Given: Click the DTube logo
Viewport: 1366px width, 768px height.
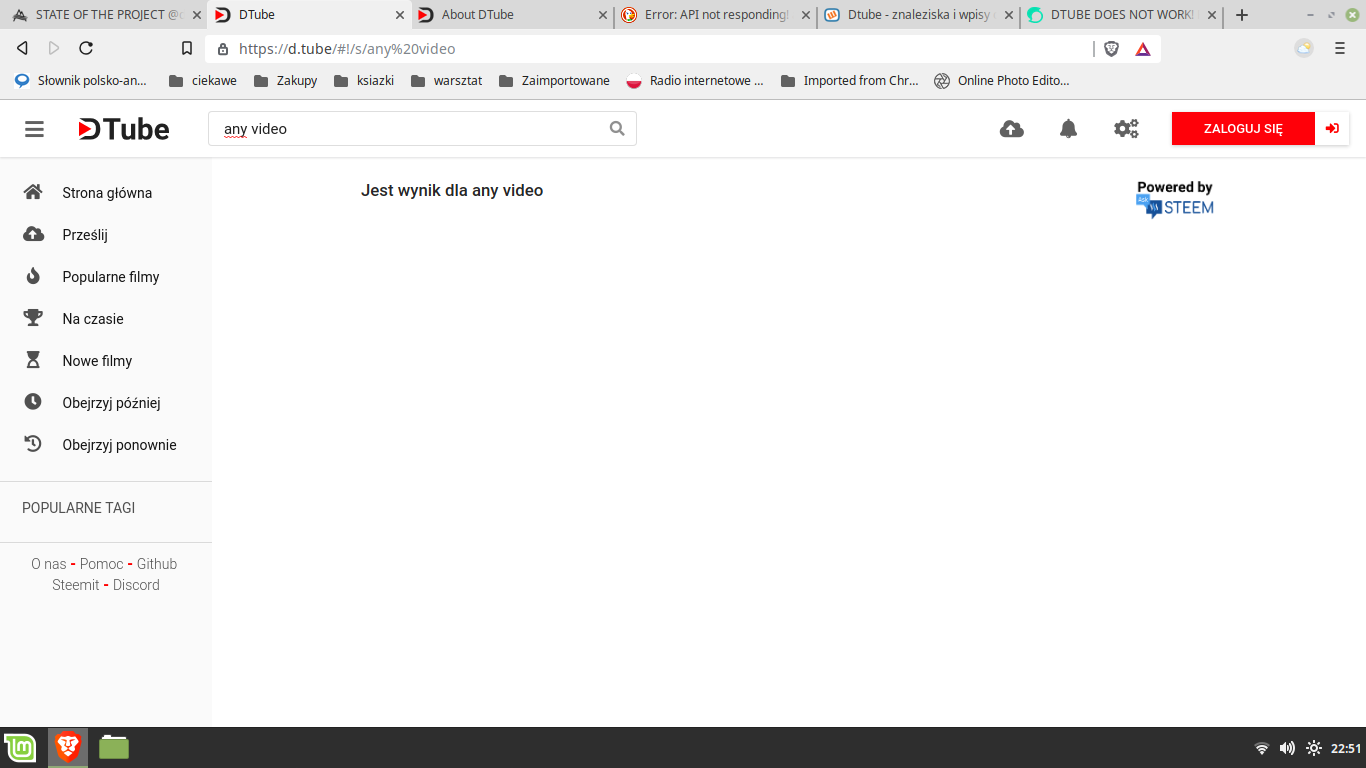Looking at the screenshot, I should click(x=124, y=129).
